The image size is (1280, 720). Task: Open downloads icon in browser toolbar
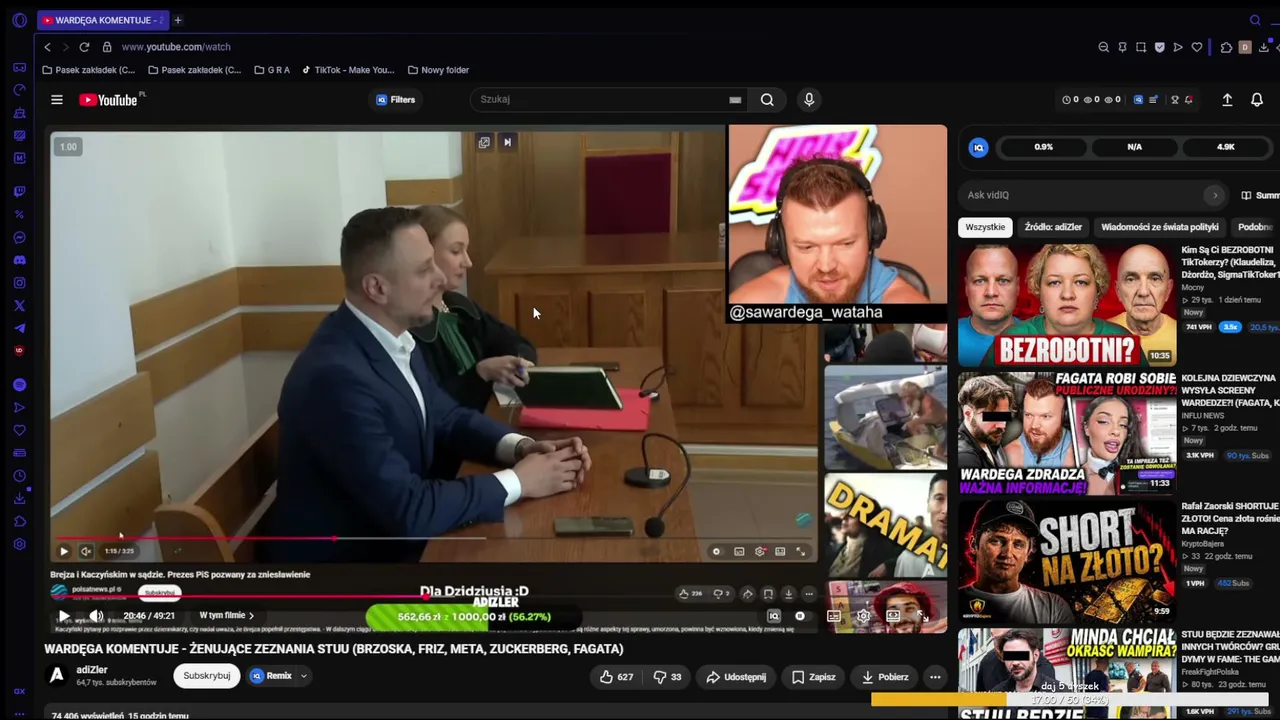1264,47
